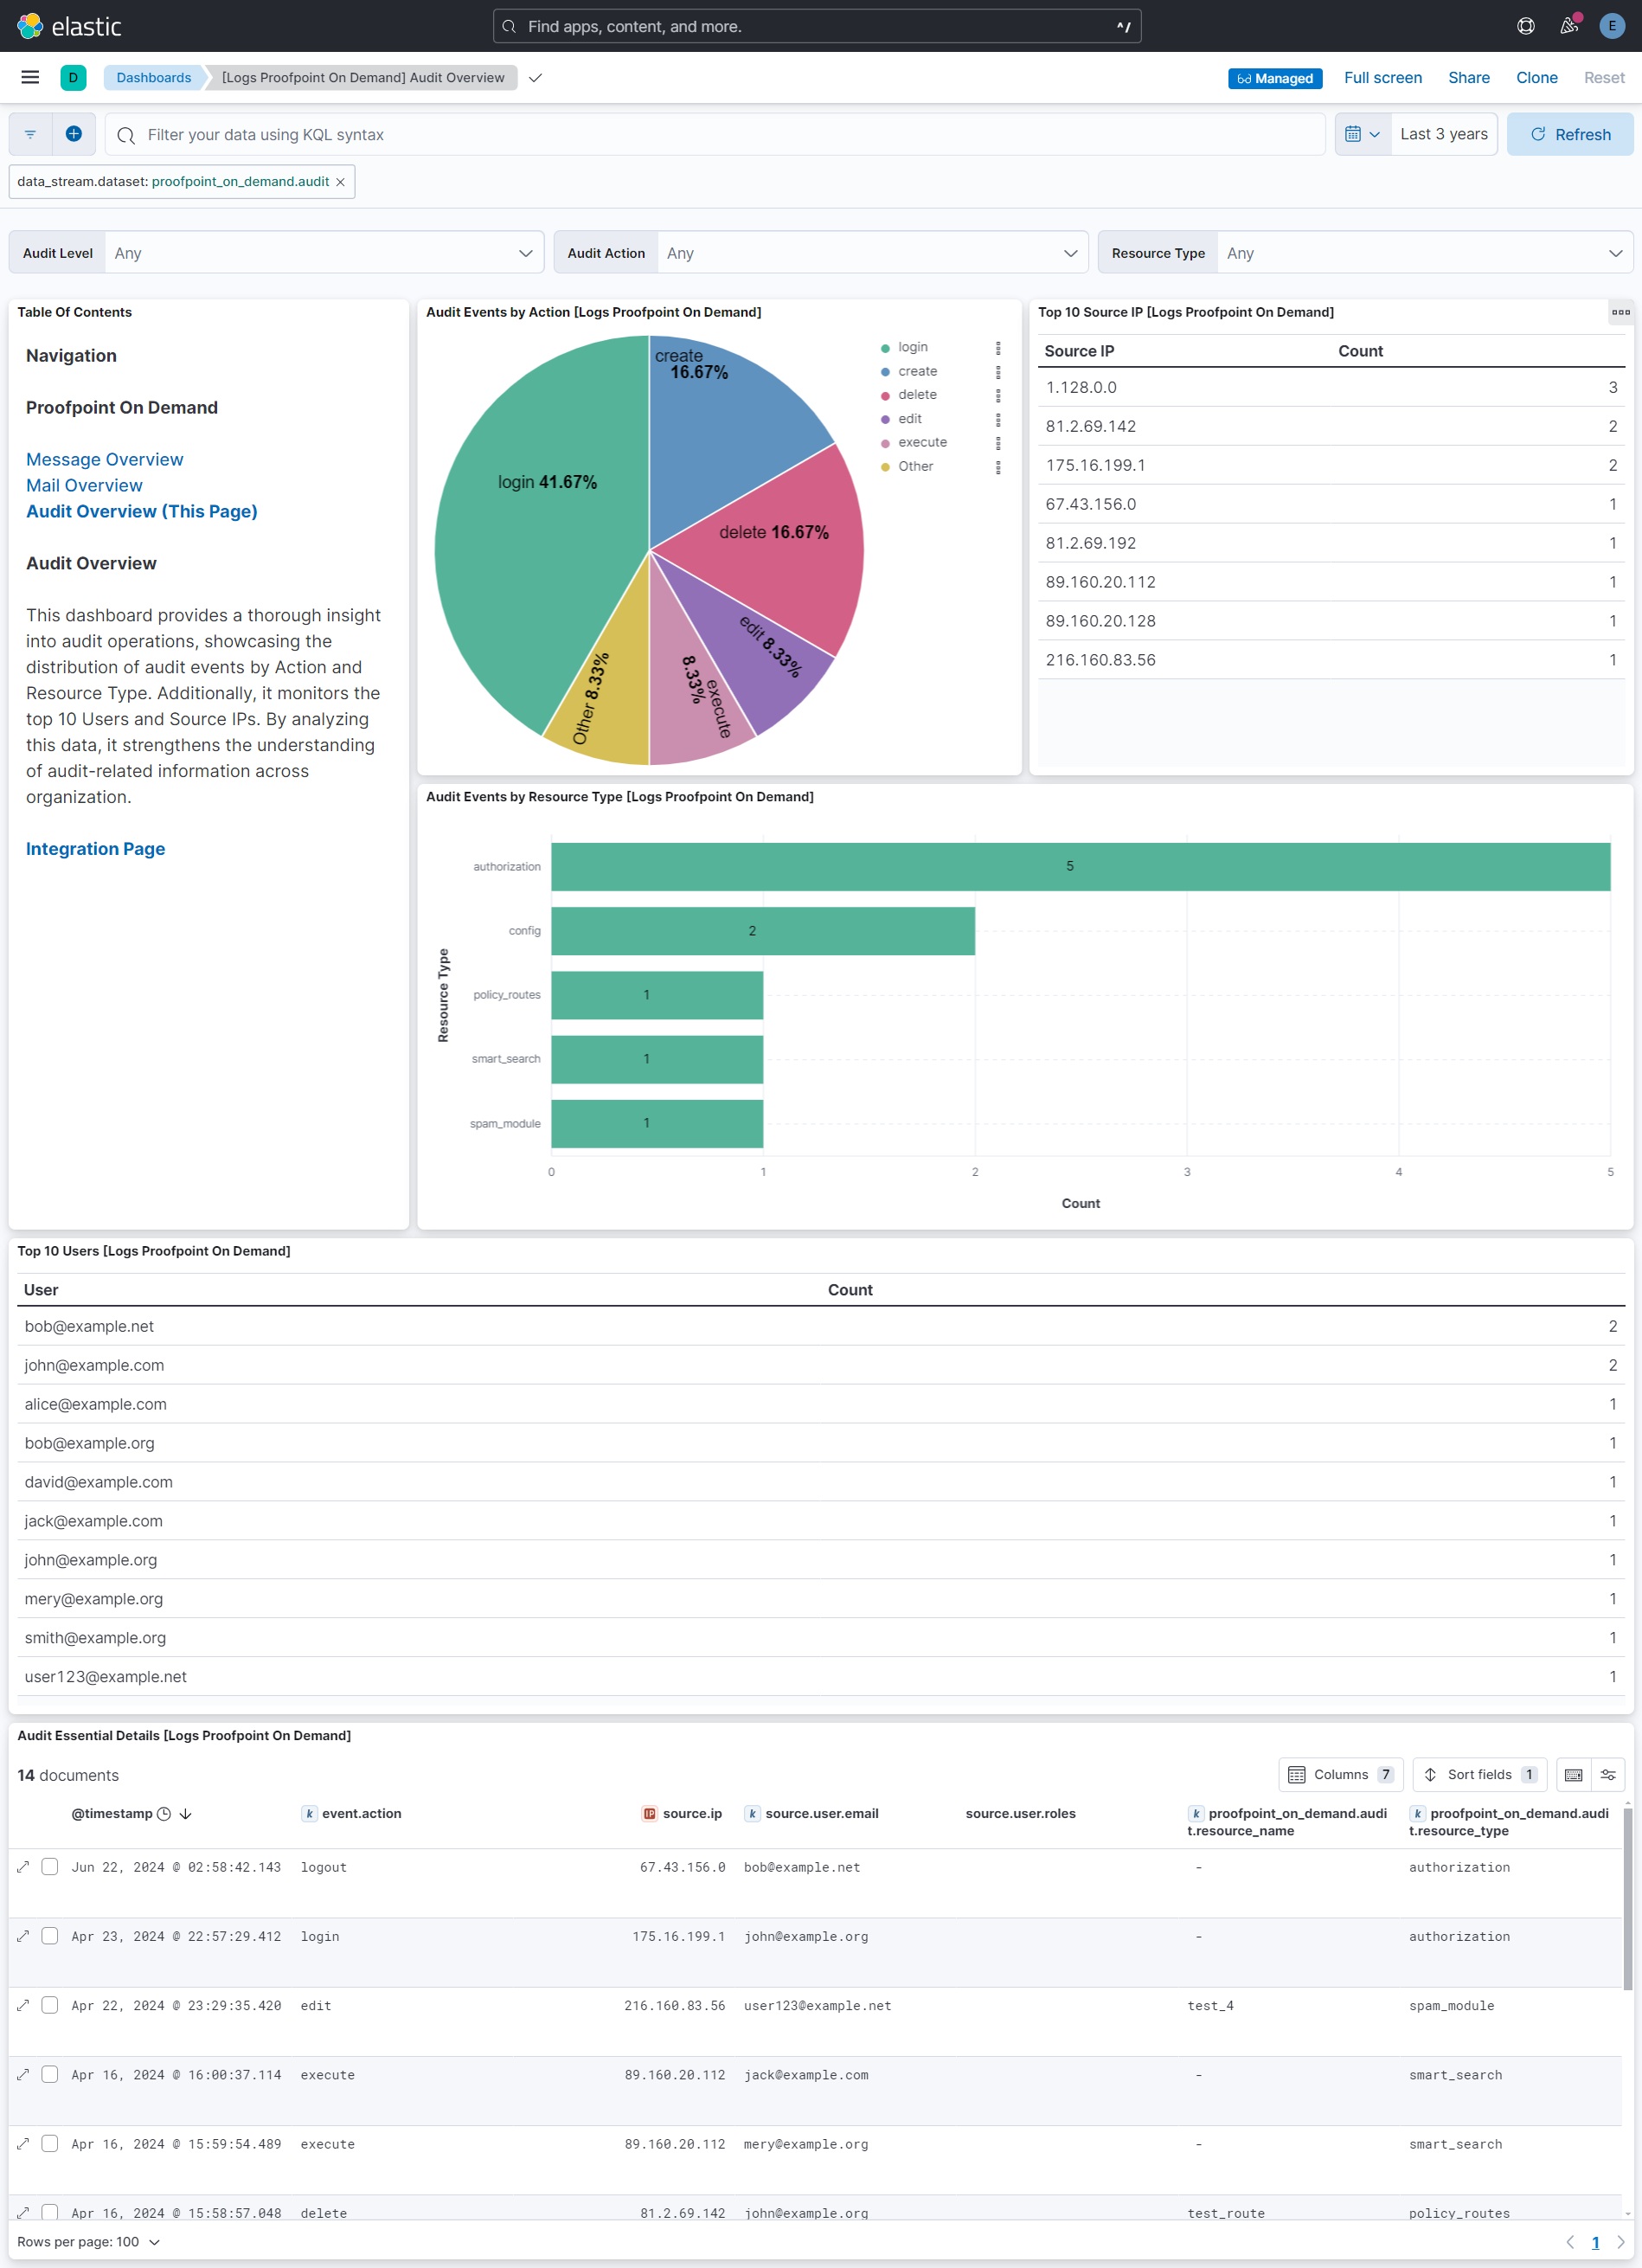Open the user avatar E menu
Screen dimensions: 1642x2268
tap(1611, 26)
